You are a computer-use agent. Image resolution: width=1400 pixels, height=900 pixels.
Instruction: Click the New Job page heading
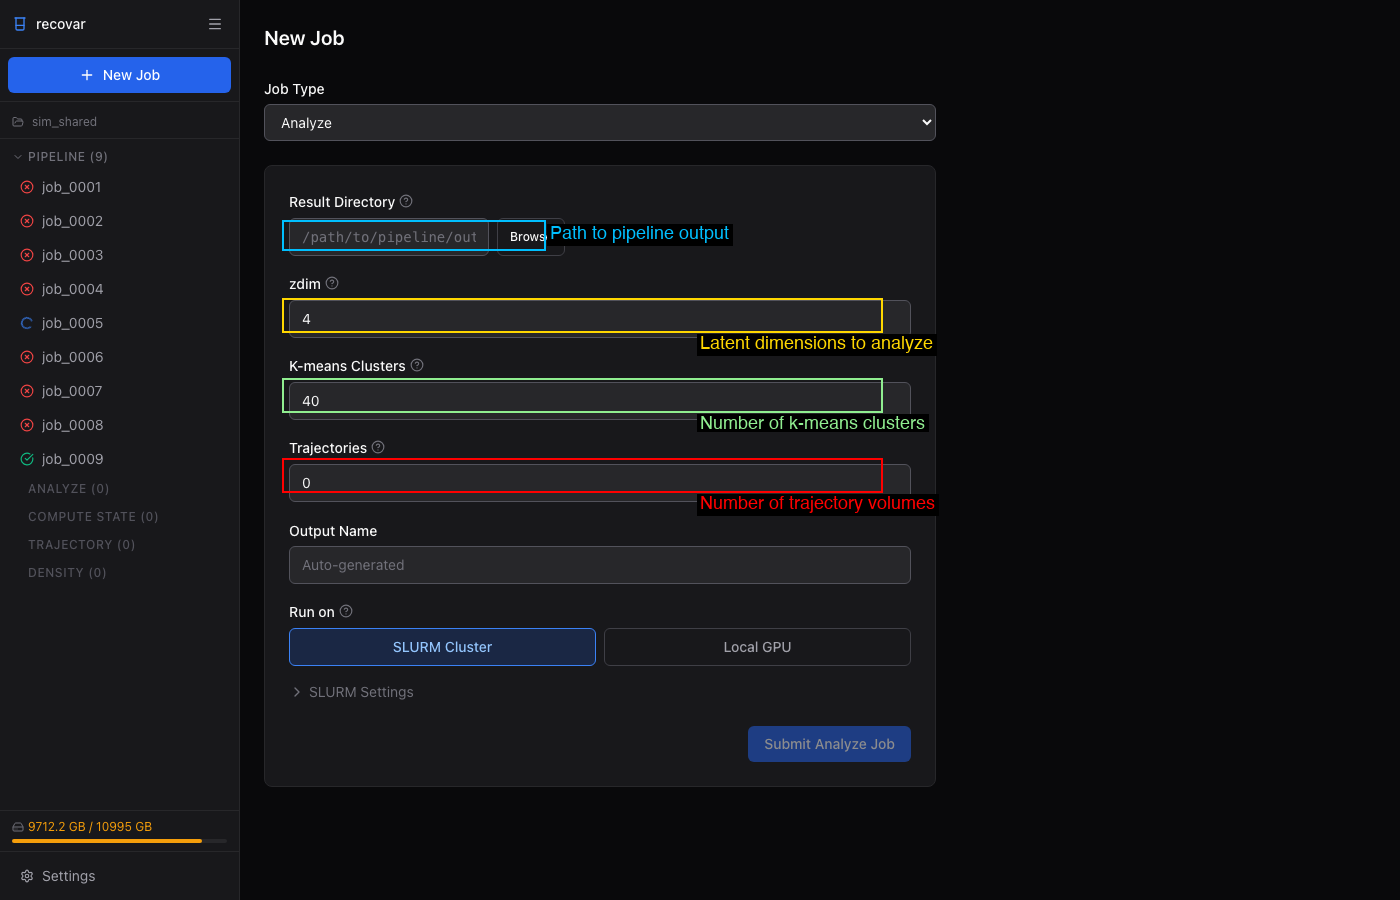click(304, 38)
